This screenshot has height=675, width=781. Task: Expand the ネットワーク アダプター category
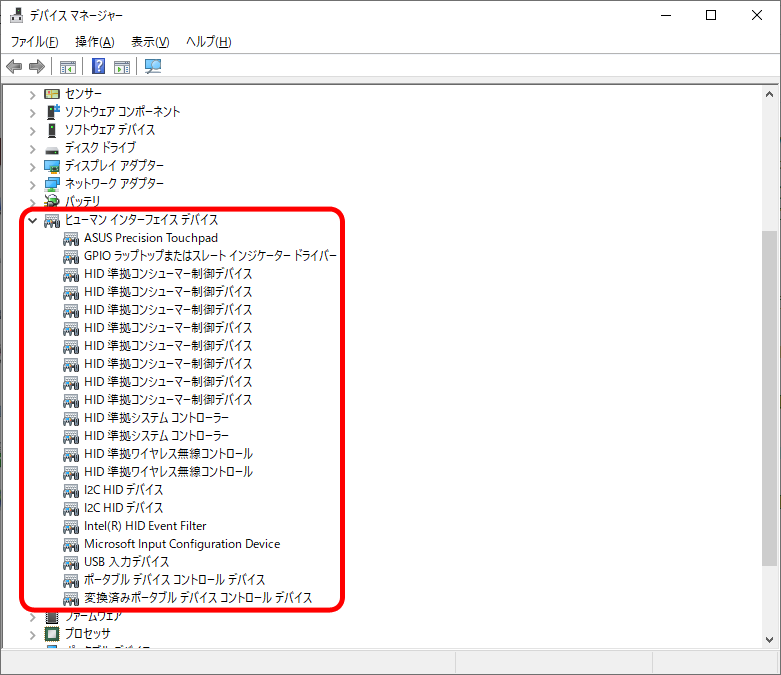click(x=32, y=185)
